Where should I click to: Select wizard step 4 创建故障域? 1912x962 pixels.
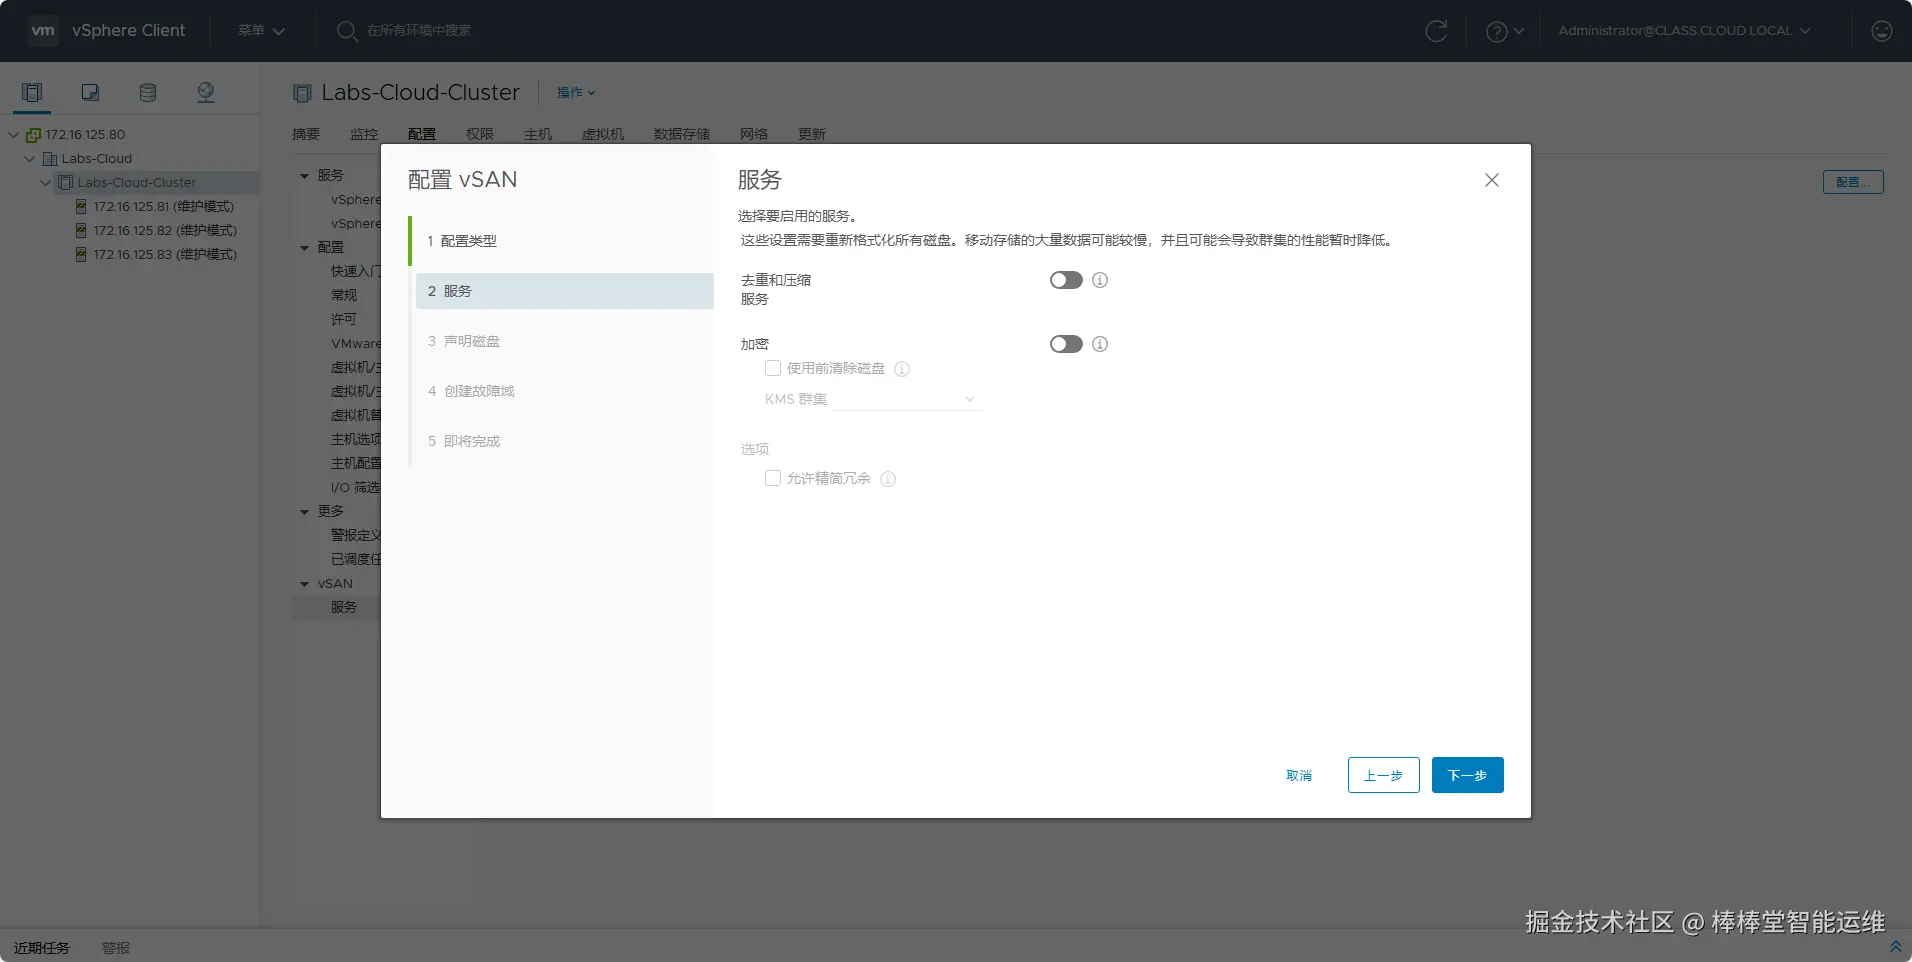pyautogui.click(x=564, y=391)
